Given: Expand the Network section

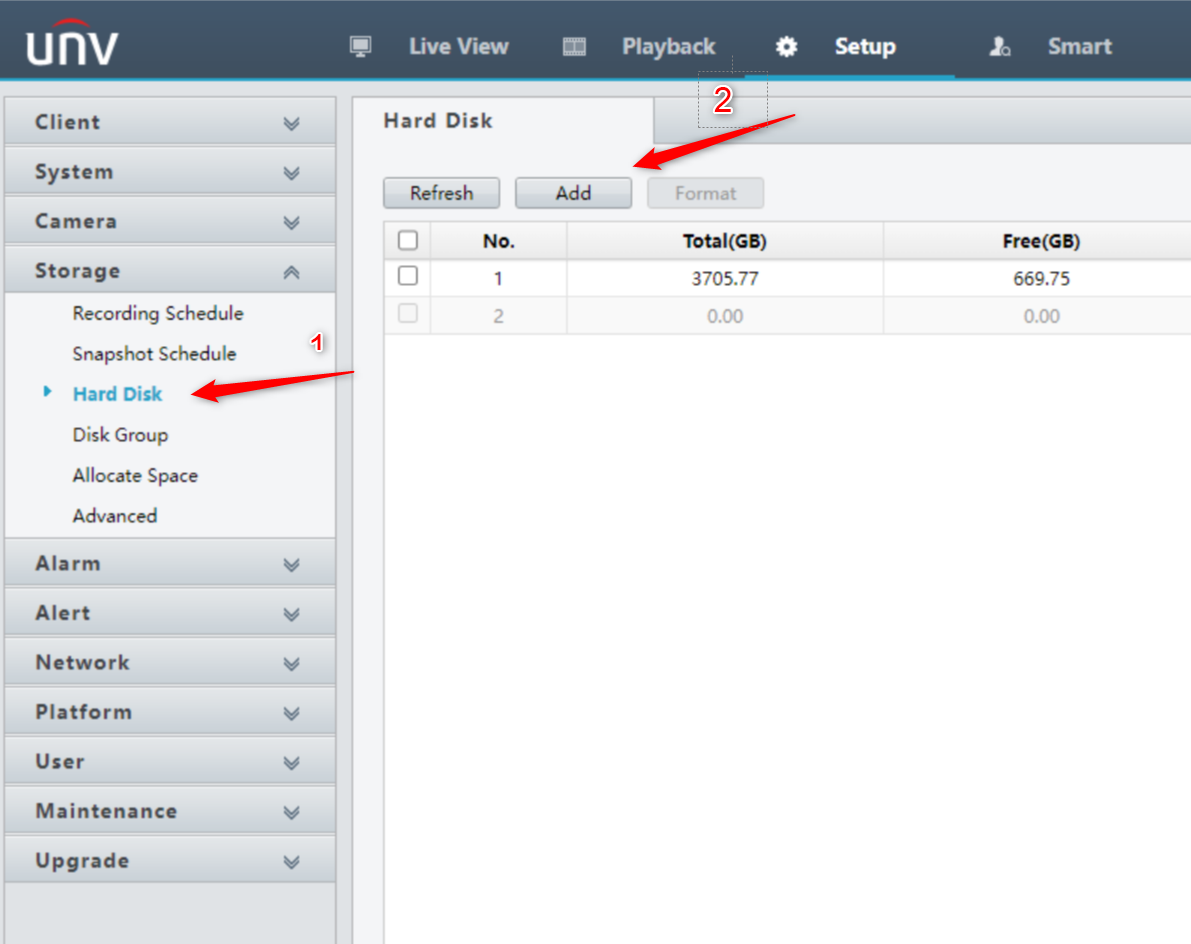Looking at the screenshot, I should click(291, 663).
